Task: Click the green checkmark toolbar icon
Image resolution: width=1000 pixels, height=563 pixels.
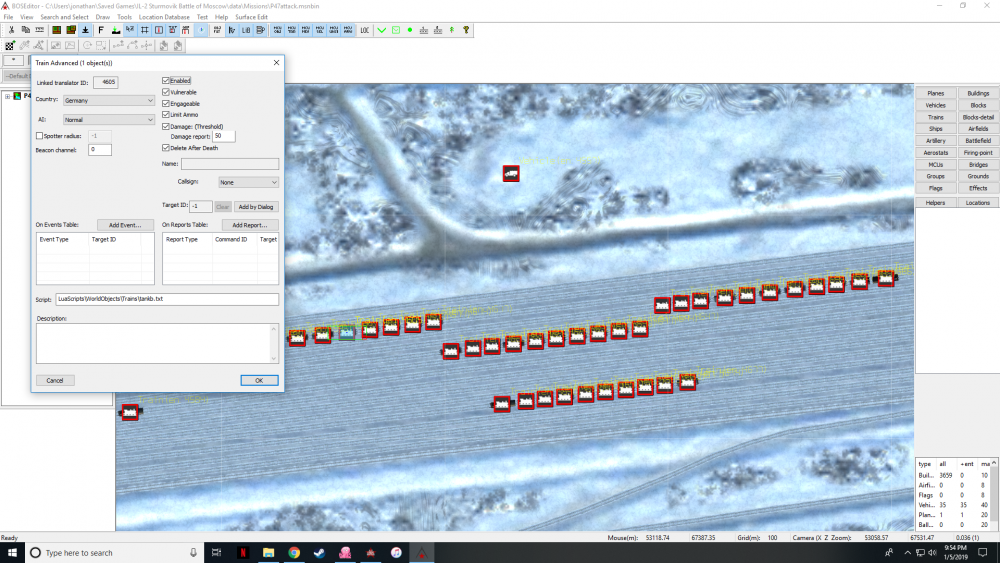Action: [382, 30]
